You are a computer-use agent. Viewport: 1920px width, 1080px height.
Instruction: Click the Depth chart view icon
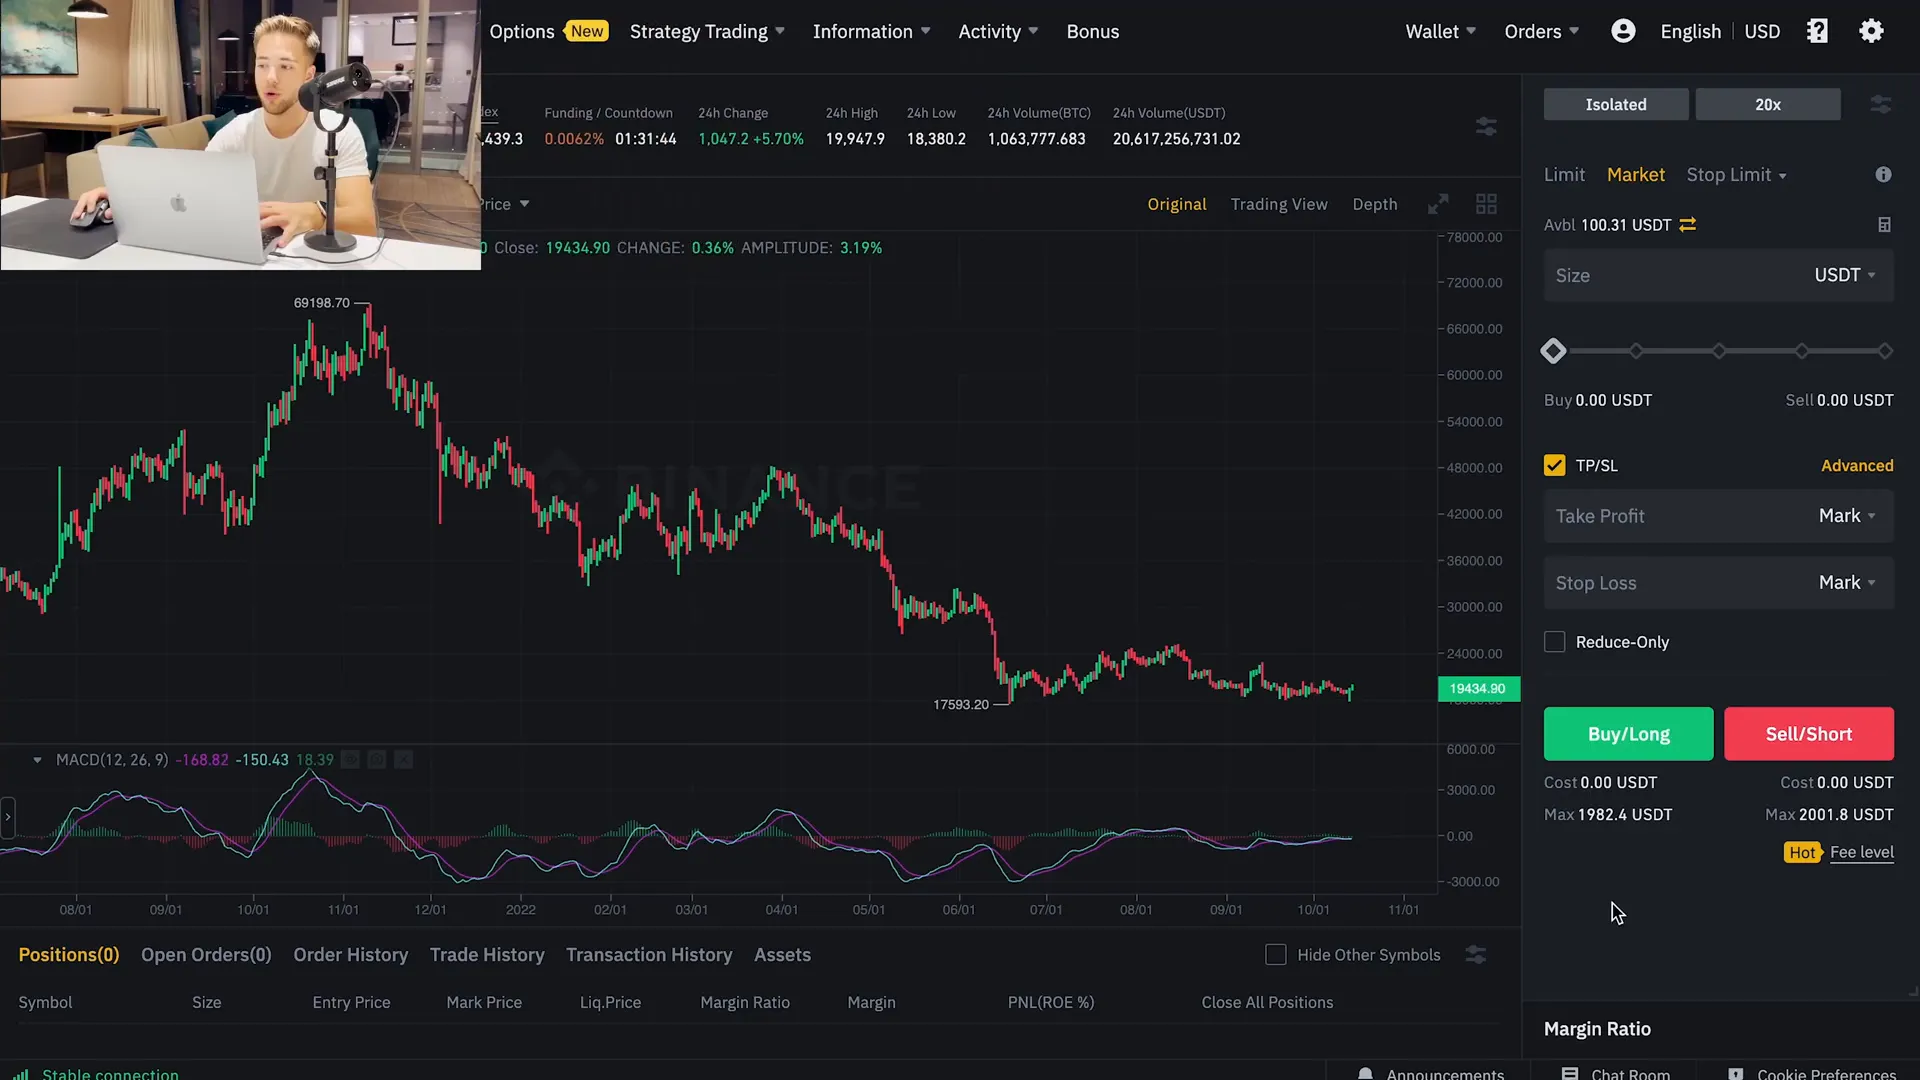pos(1375,204)
